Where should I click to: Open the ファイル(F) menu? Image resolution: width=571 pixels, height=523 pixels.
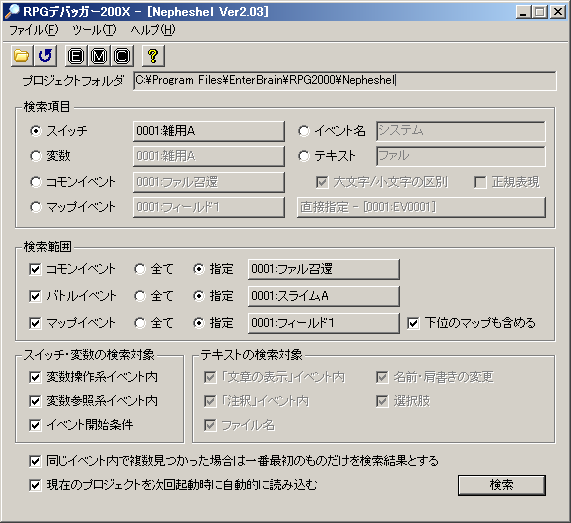34,30
